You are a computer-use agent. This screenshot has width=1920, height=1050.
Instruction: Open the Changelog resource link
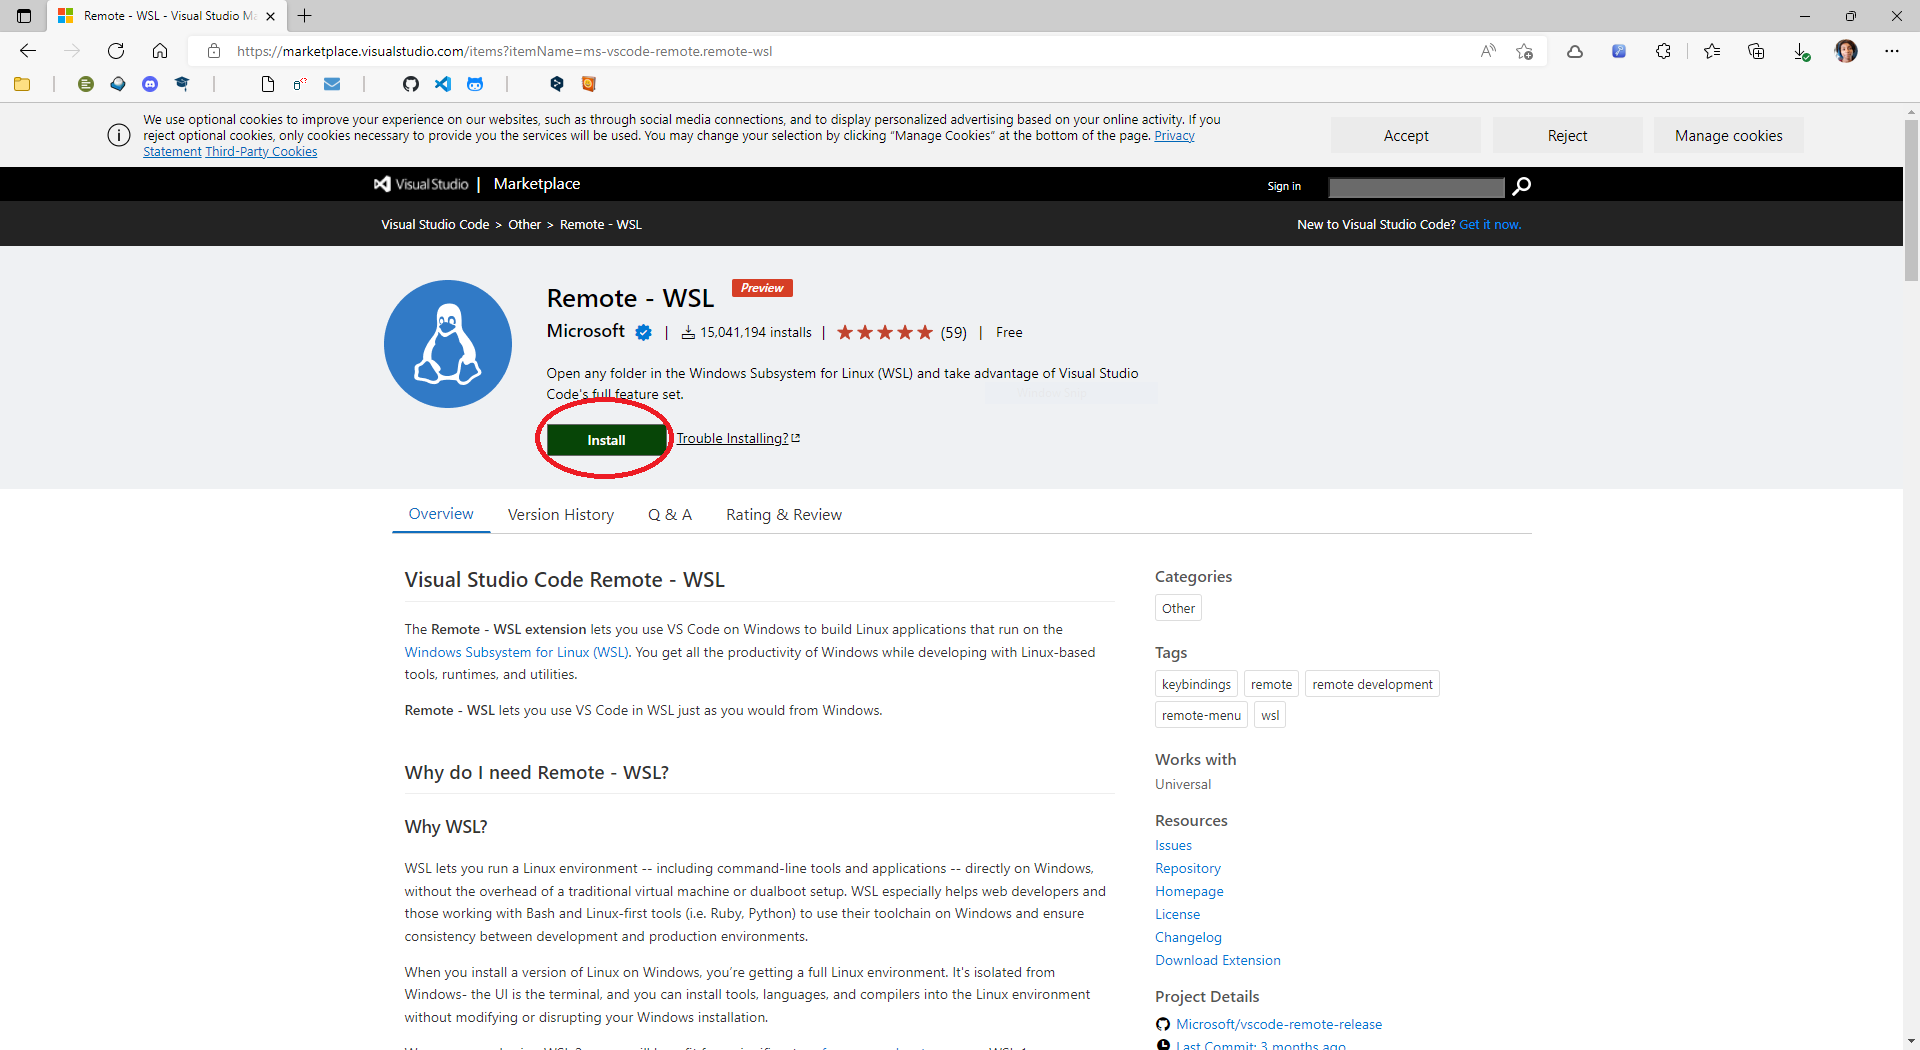click(x=1188, y=937)
